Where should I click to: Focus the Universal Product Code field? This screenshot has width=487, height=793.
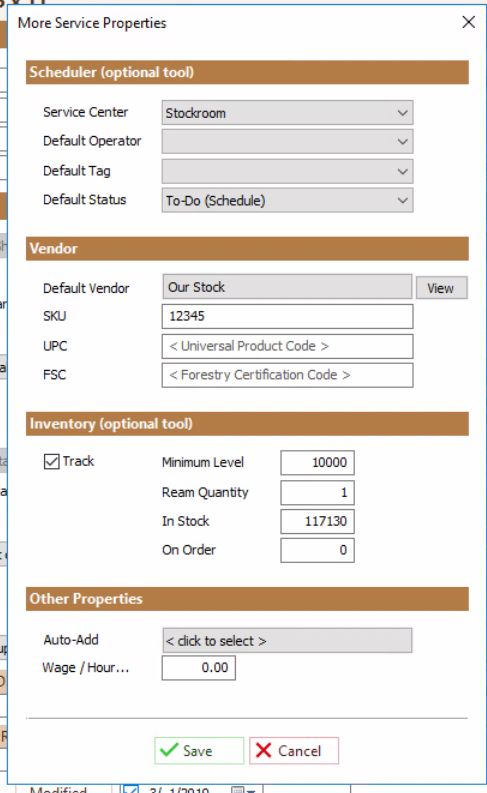(x=287, y=346)
